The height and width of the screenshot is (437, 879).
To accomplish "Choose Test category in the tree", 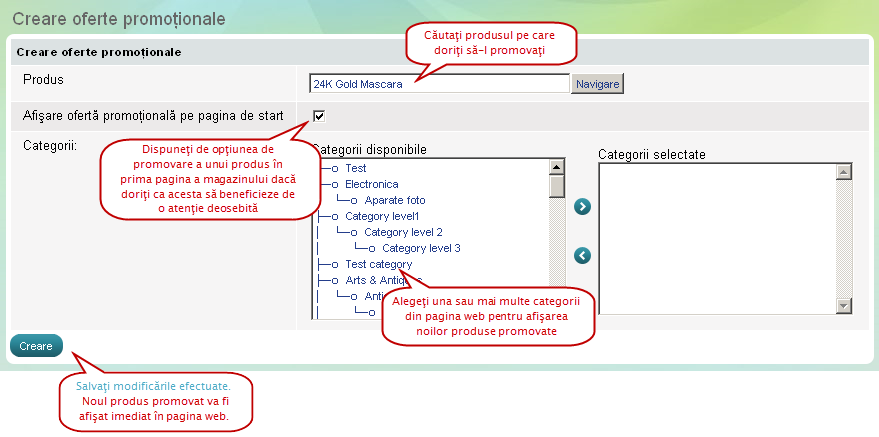I will click(378, 264).
